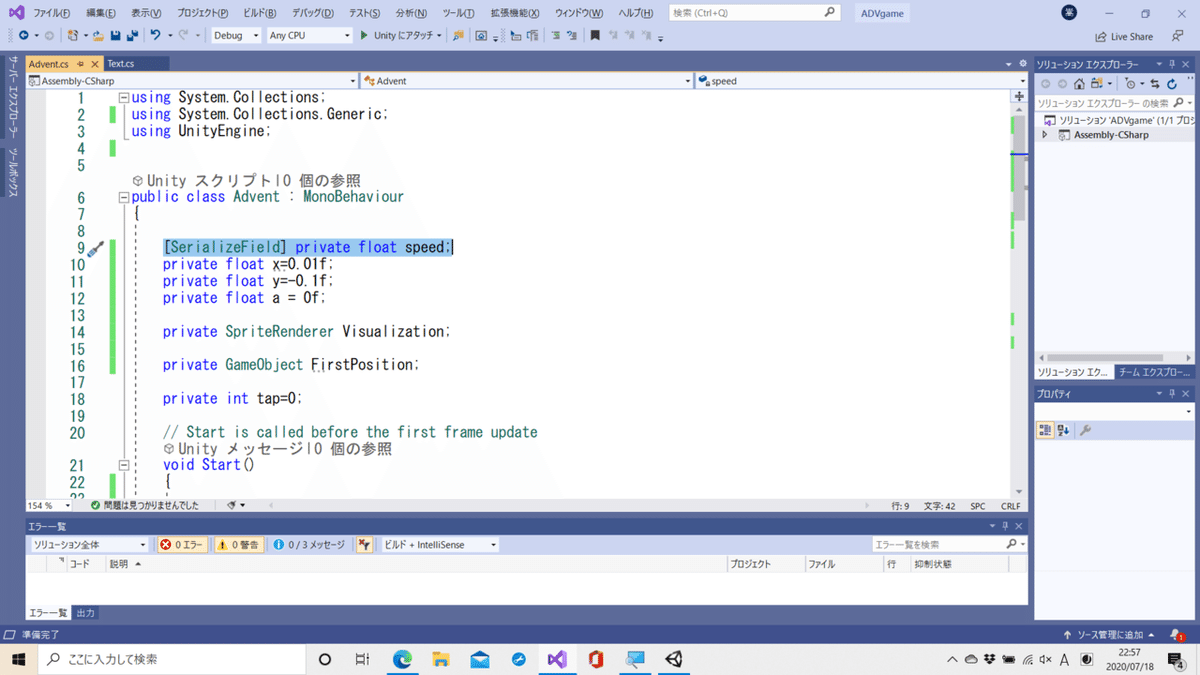Click the Undo arrow icon
Viewport: 1200px width, 675px height.
click(x=155, y=35)
